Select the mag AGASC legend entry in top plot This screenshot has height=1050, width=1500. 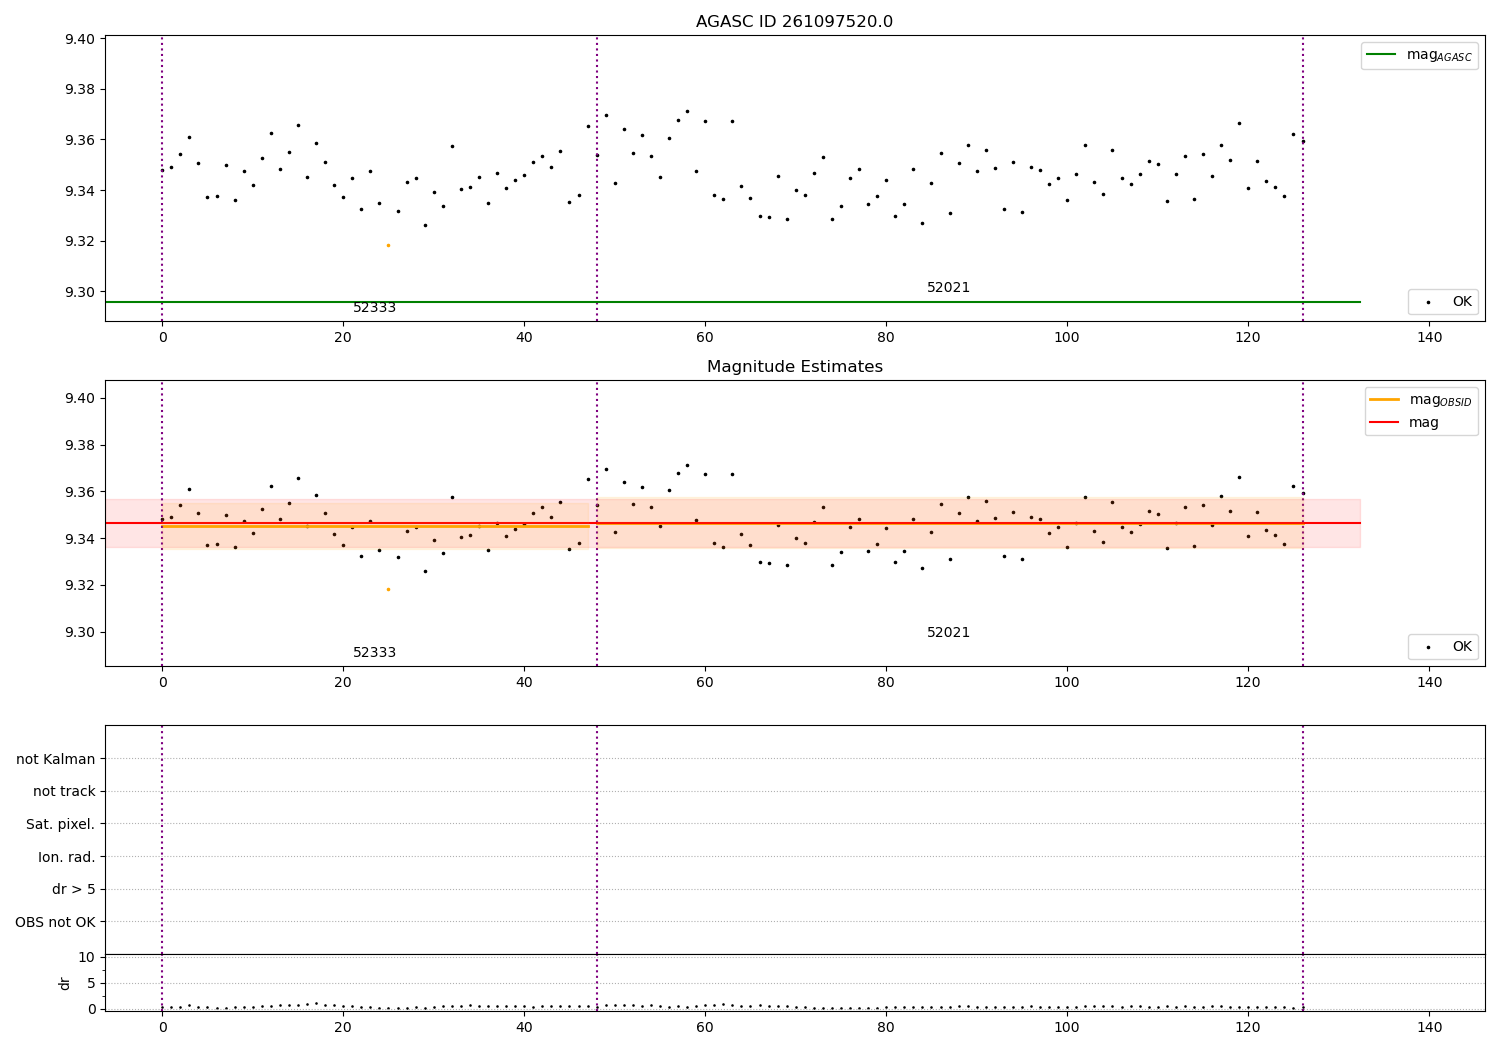click(x=1419, y=56)
